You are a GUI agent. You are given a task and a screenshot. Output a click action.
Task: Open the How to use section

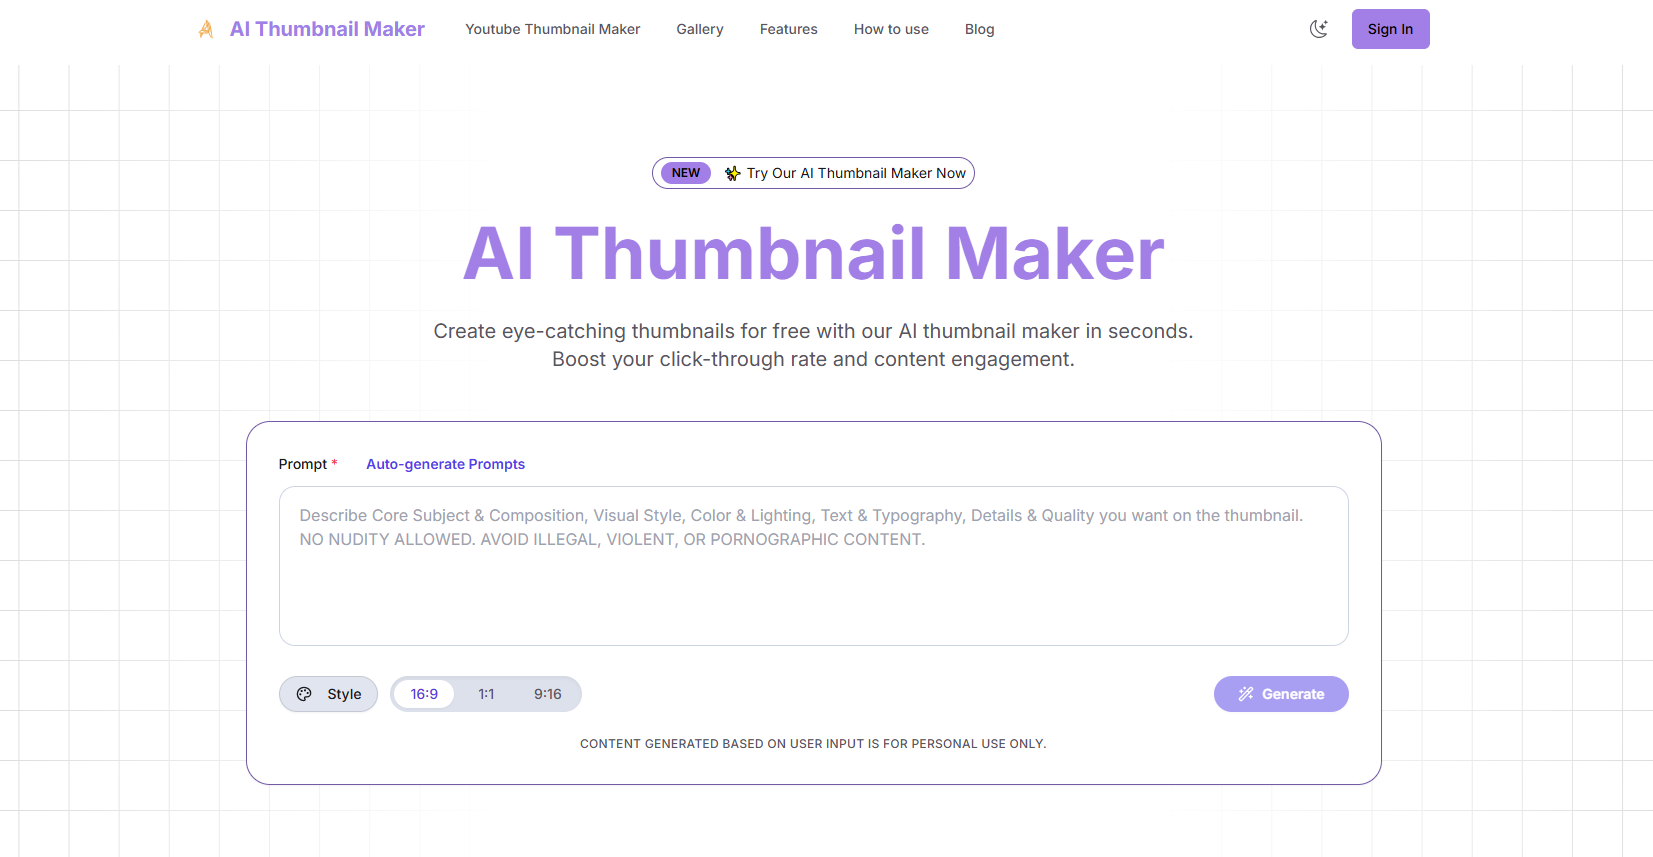[x=891, y=29]
